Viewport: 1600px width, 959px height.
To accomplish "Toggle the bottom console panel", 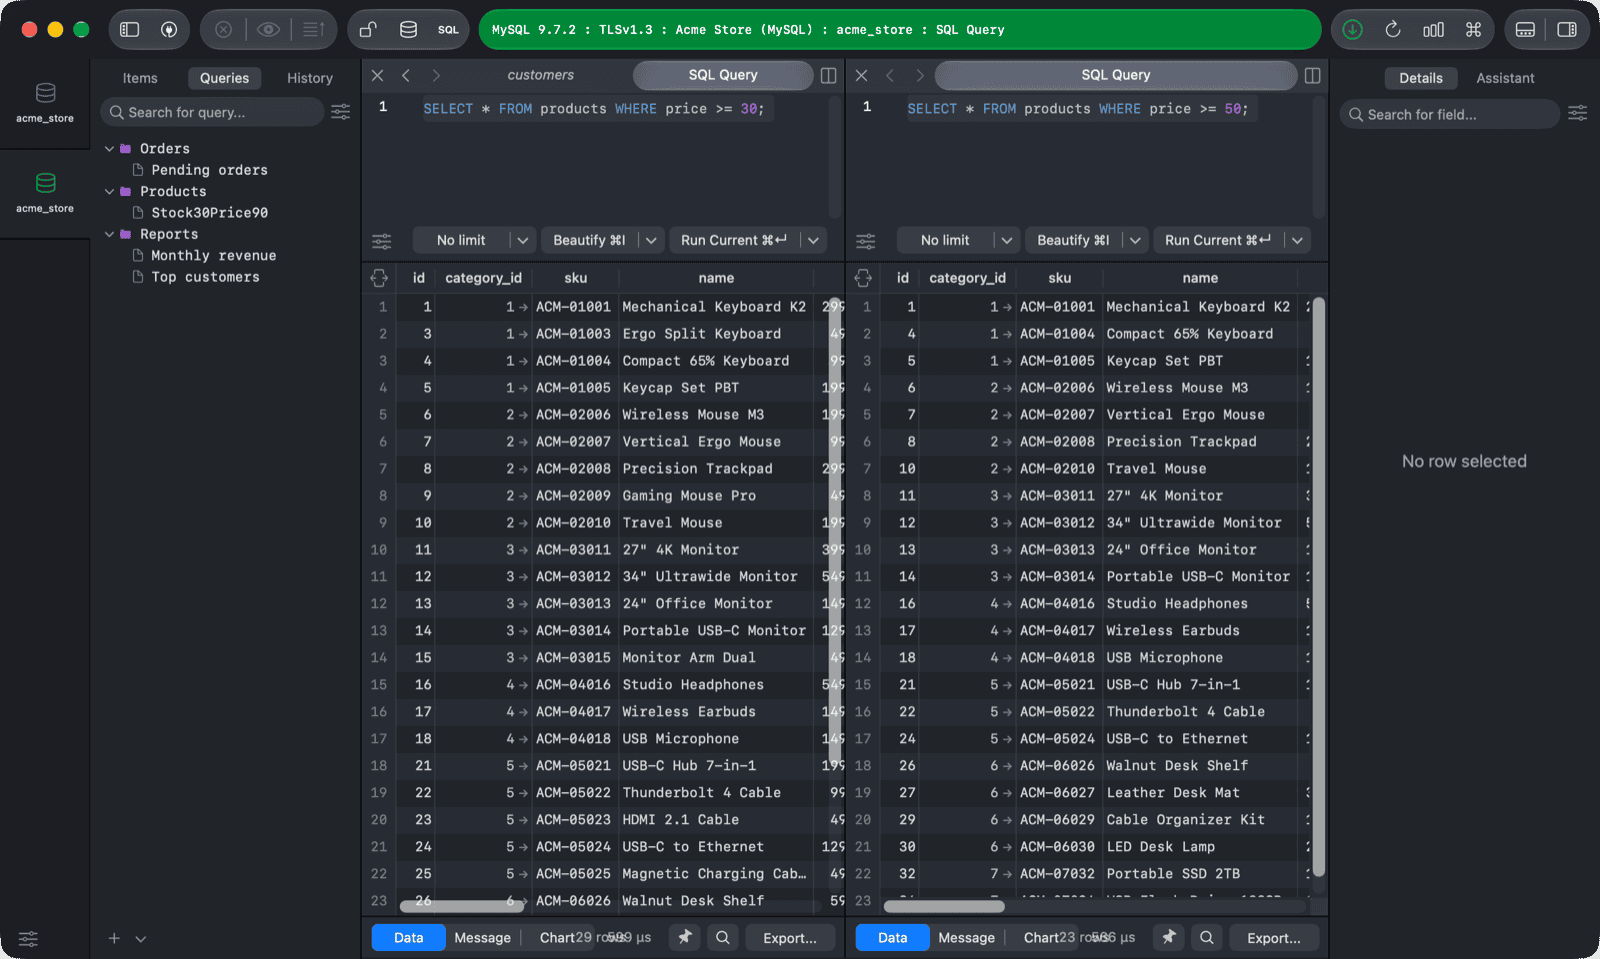I will [1525, 30].
